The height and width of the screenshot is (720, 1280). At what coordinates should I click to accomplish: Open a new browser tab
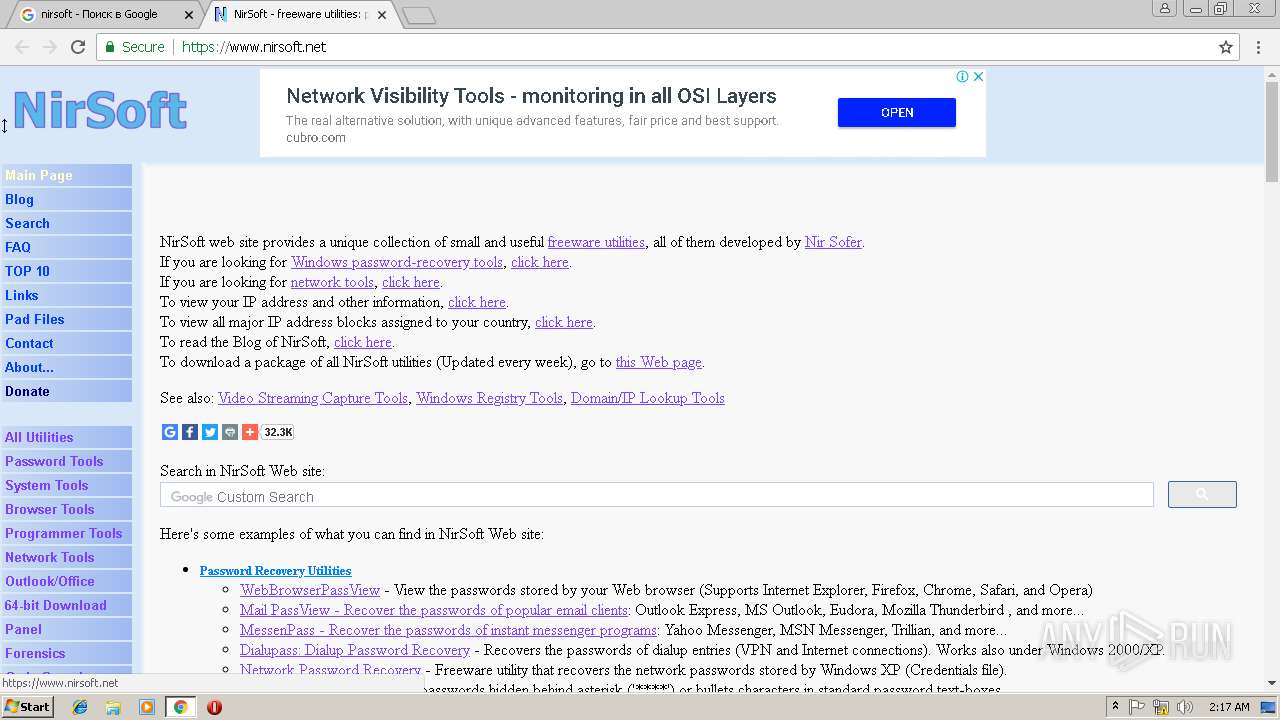[x=419, y=15]
